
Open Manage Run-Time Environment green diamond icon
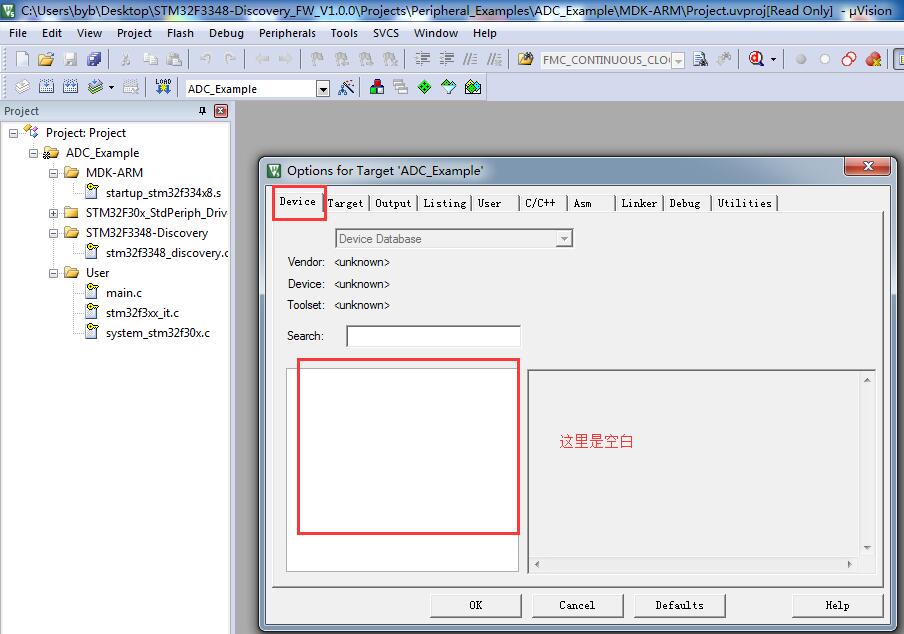coord(424,88)
